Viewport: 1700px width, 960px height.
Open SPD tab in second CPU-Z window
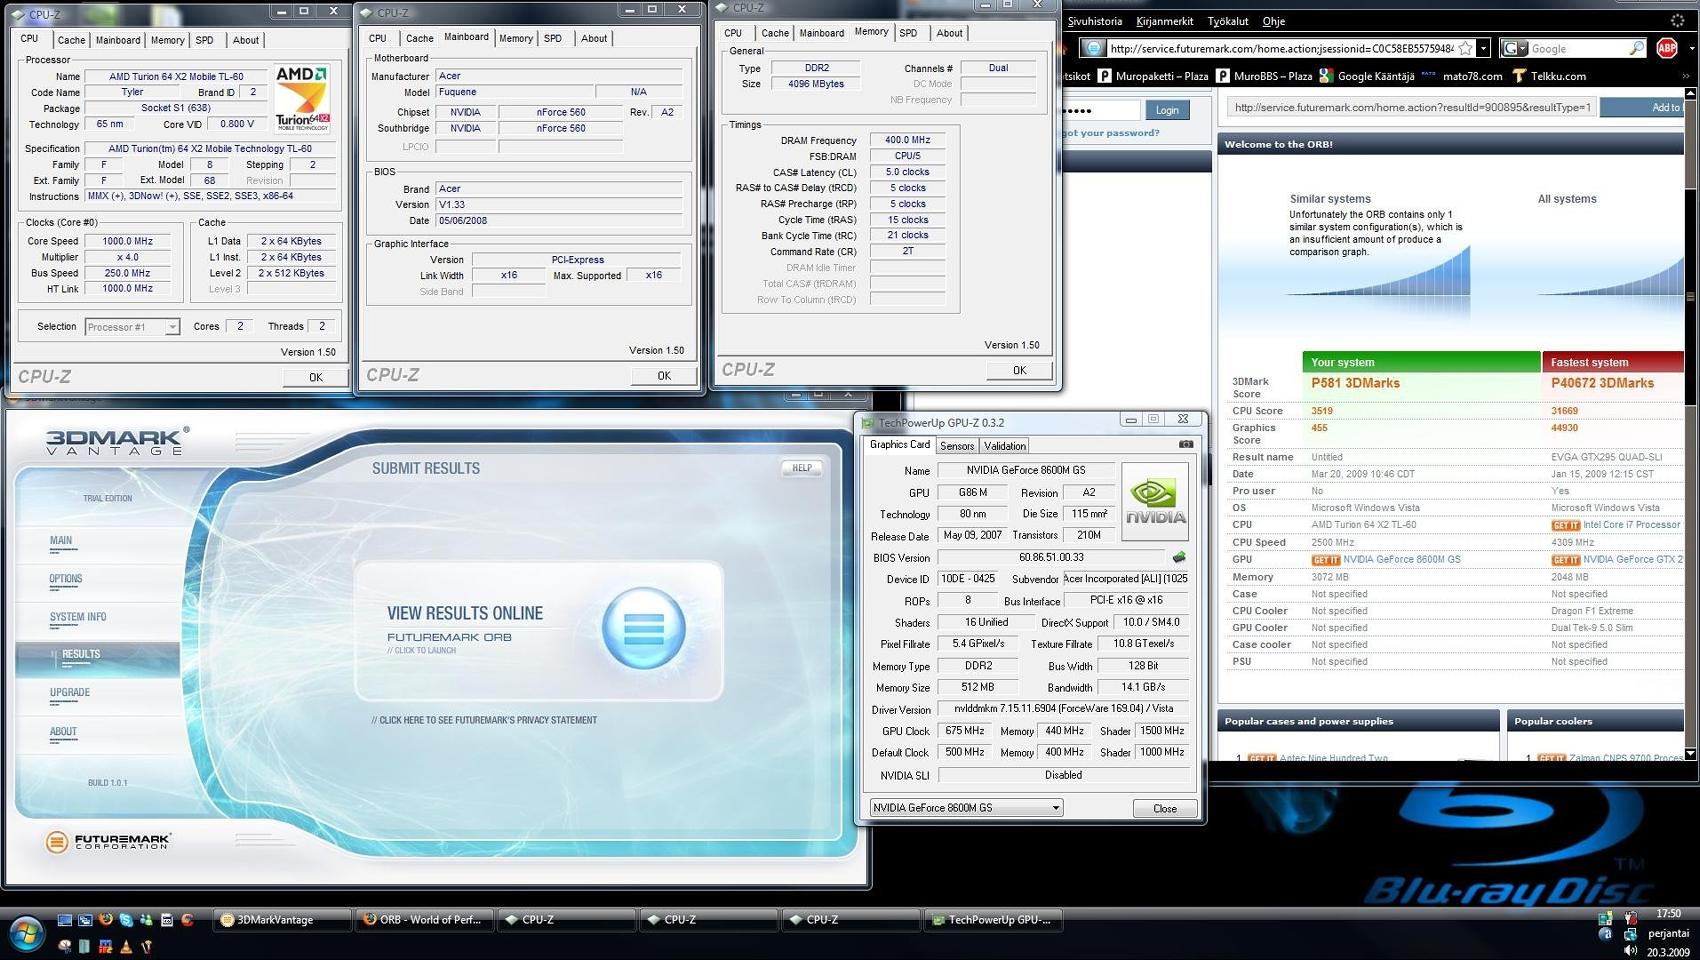tap(553, 38)
